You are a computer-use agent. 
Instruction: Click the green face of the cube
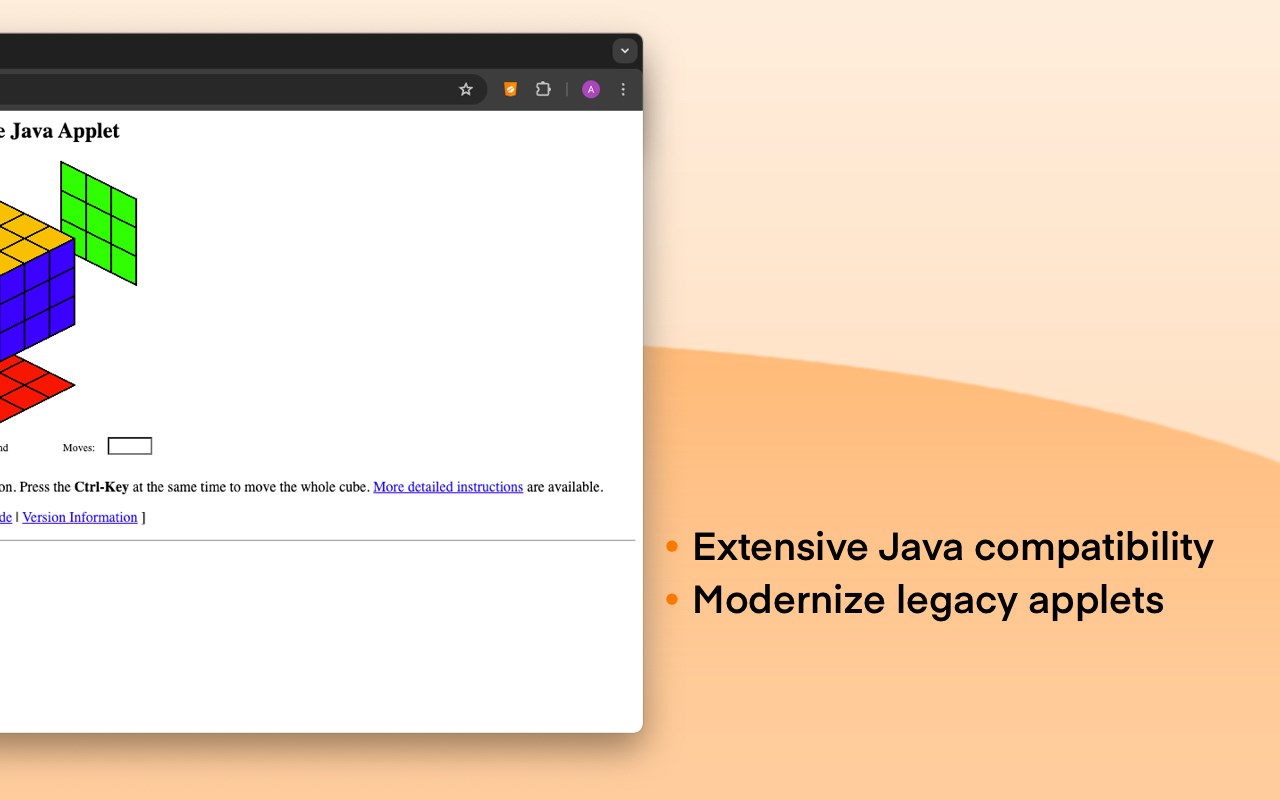pyautogui.click(x=98, y=223)
